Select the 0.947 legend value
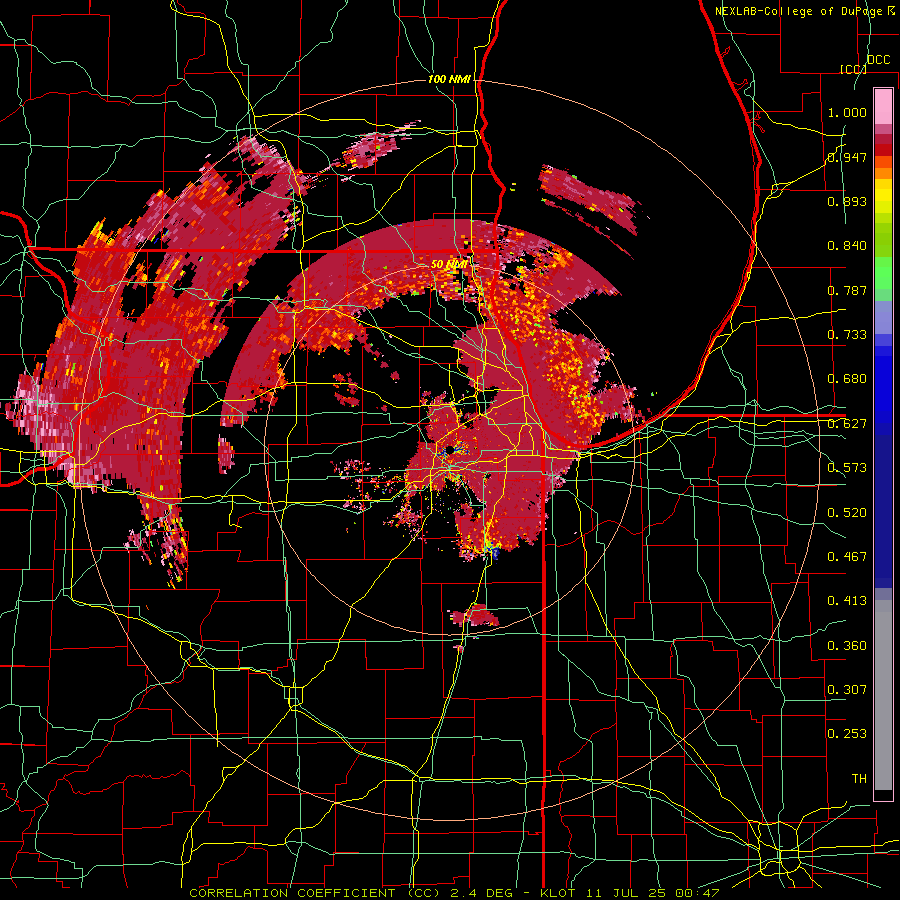 click(x=847, y=157)
